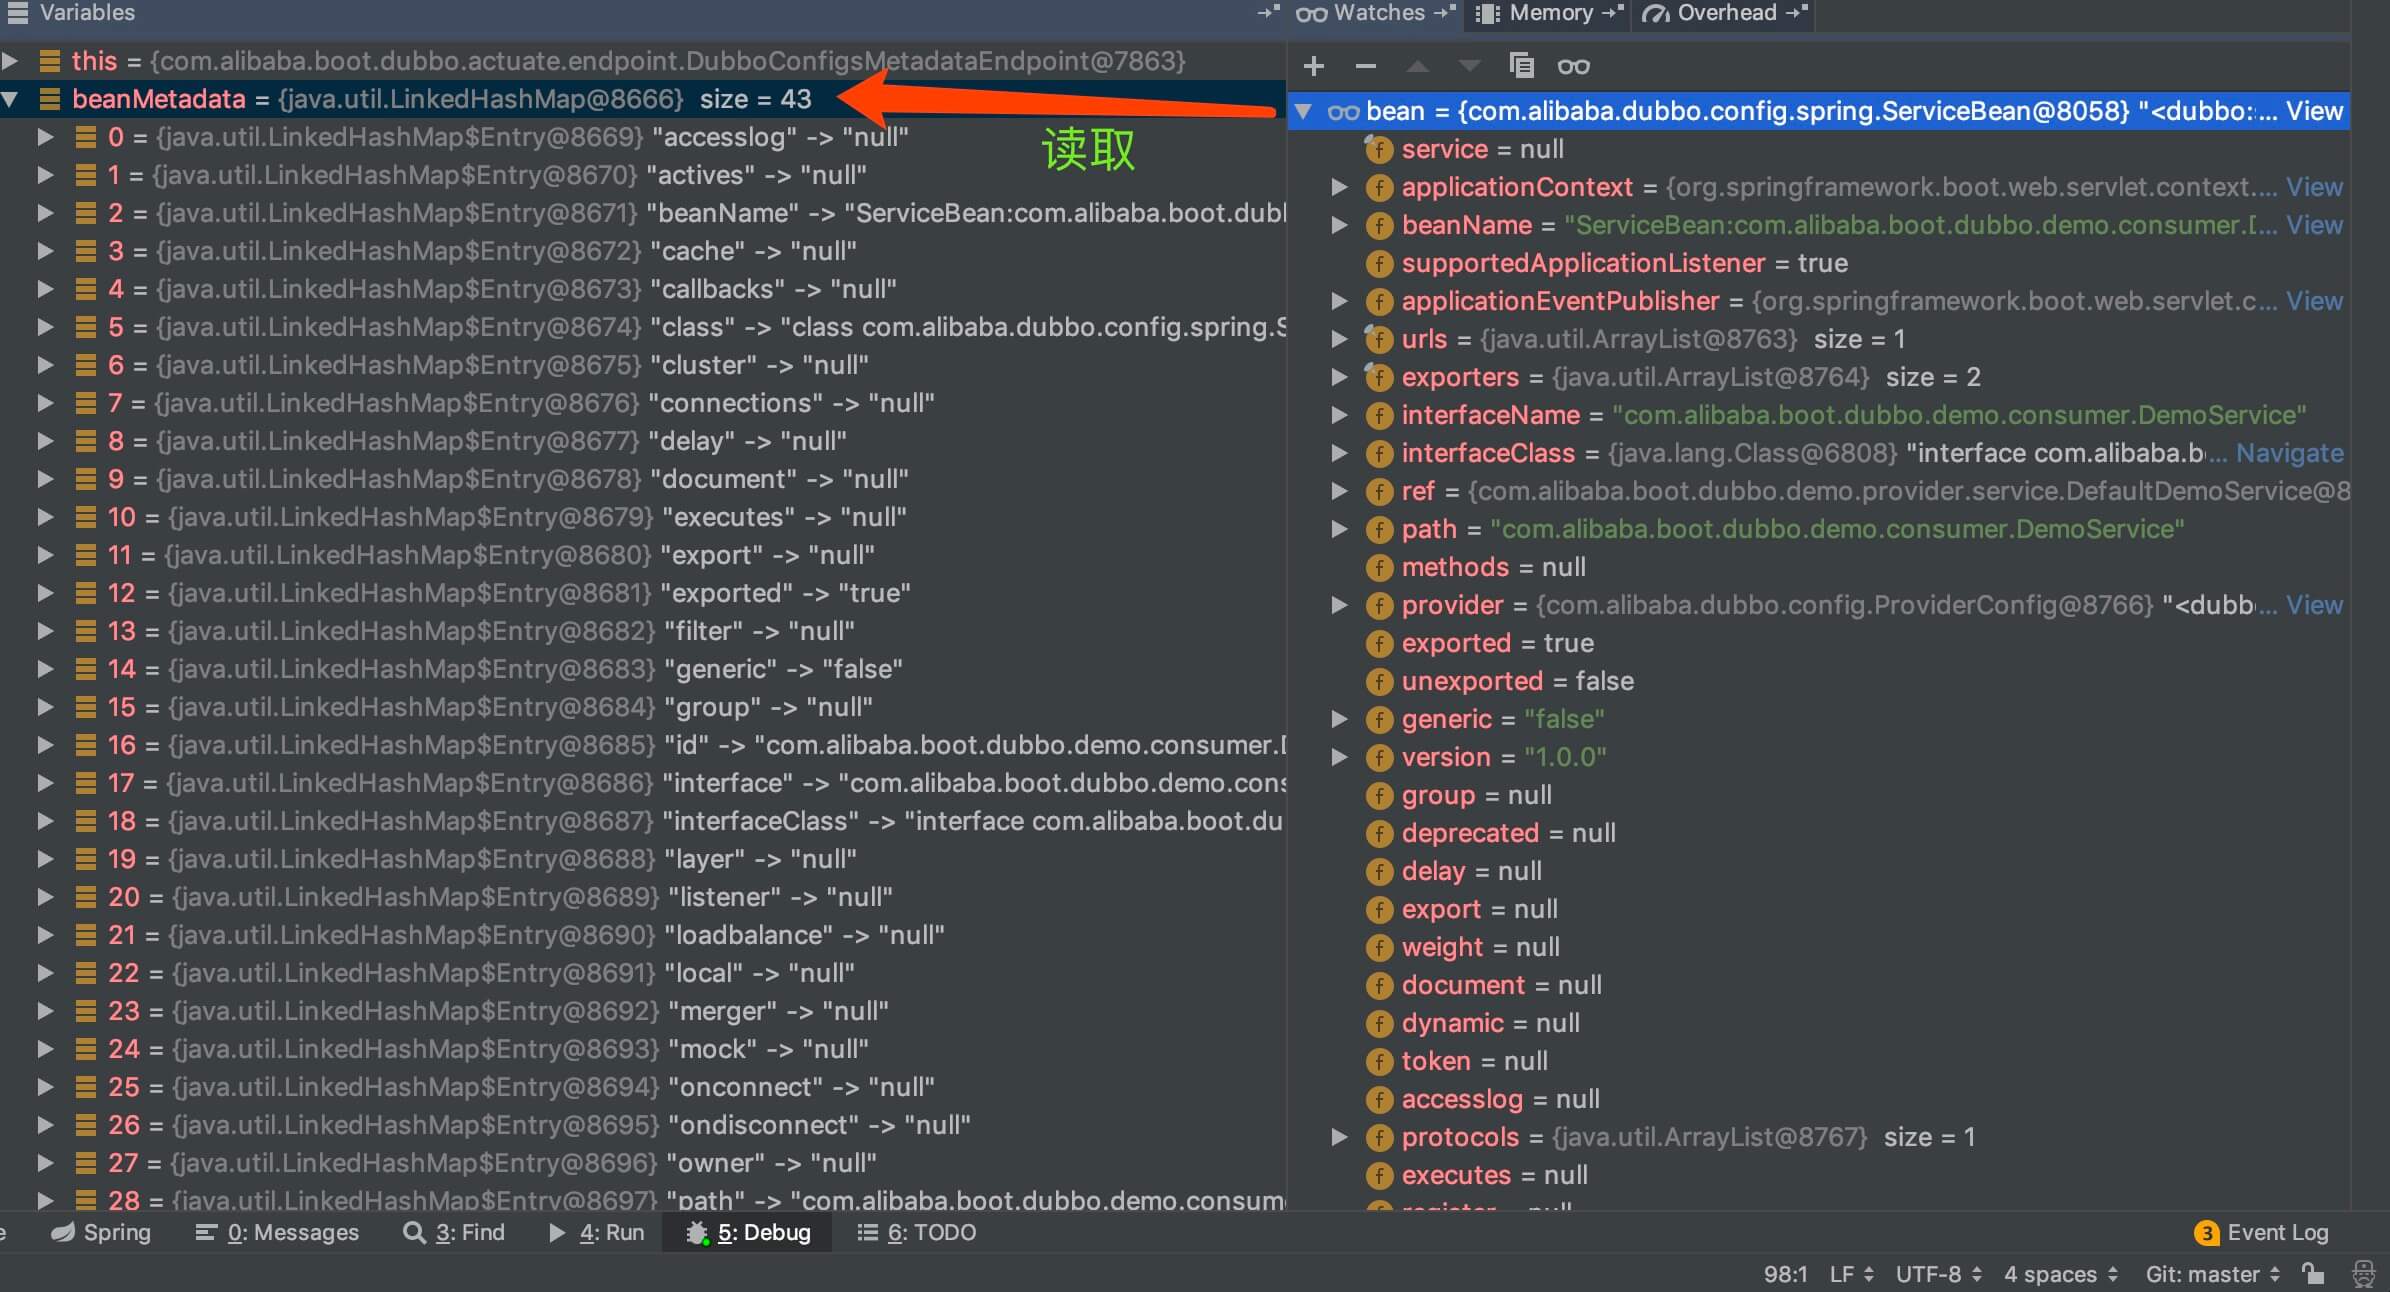
Task: Click the read-only lock icon in status bar
Action: coord(2313,1273)
